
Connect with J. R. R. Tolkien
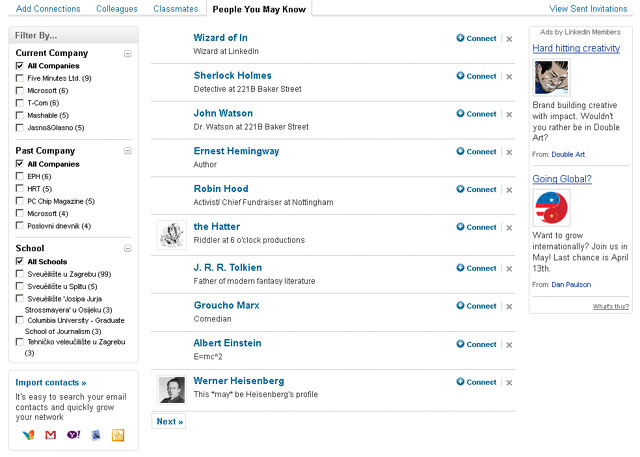(476, 268)
